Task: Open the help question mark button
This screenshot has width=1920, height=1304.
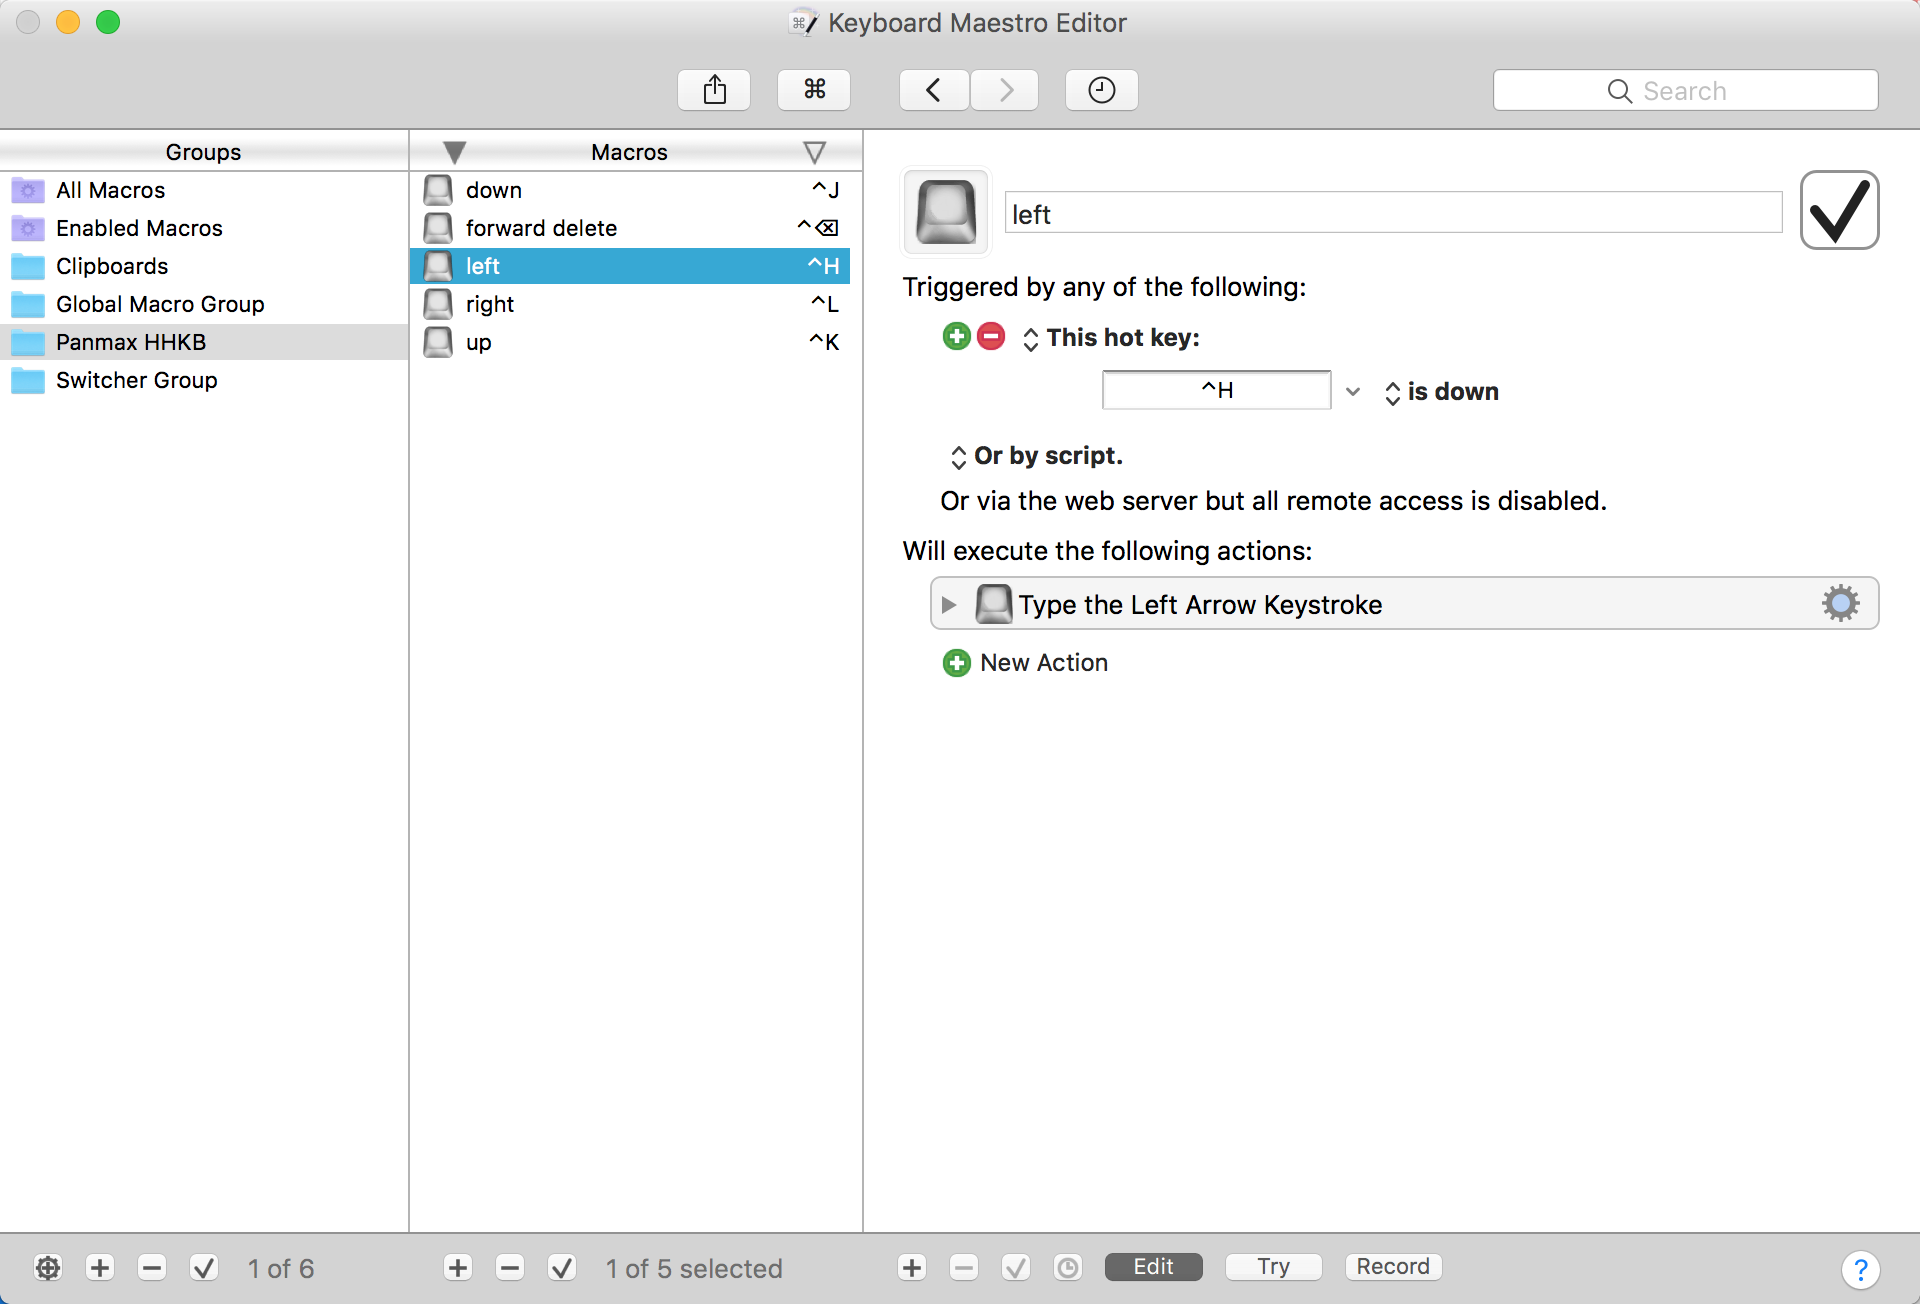Action: (x=1860, y=1269)
